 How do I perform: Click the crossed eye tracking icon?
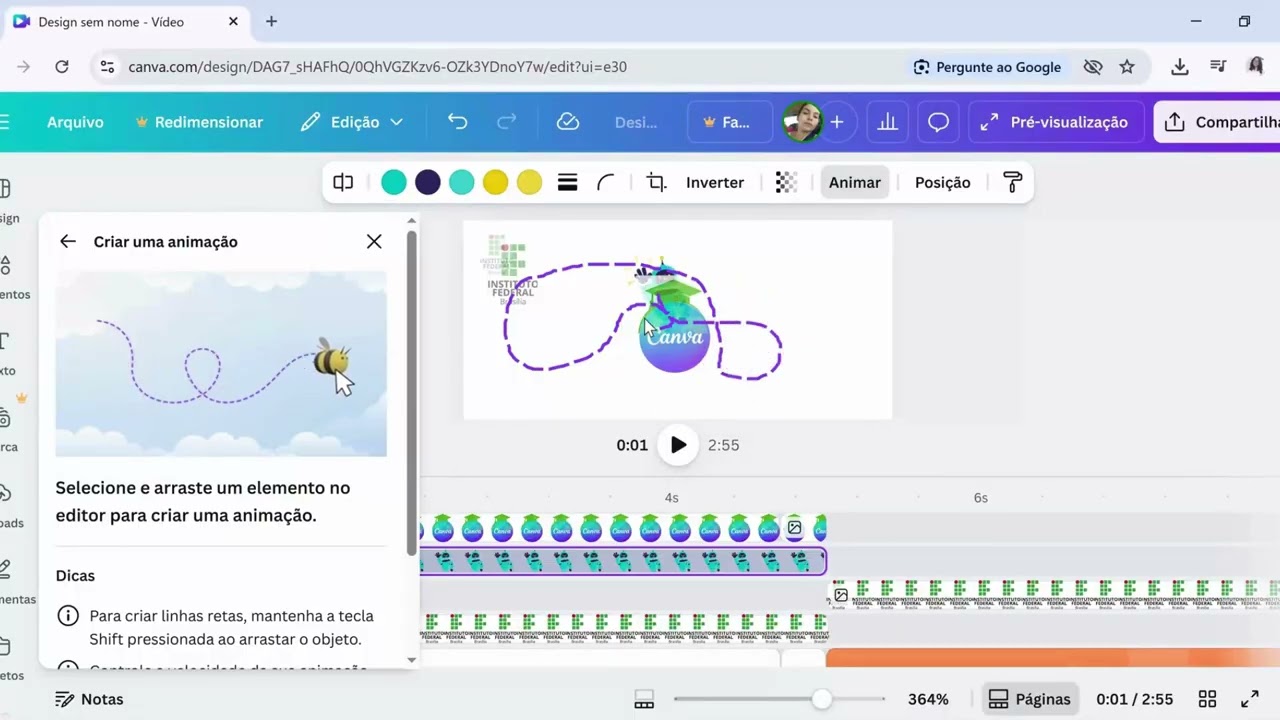(x=1093, y=67)
